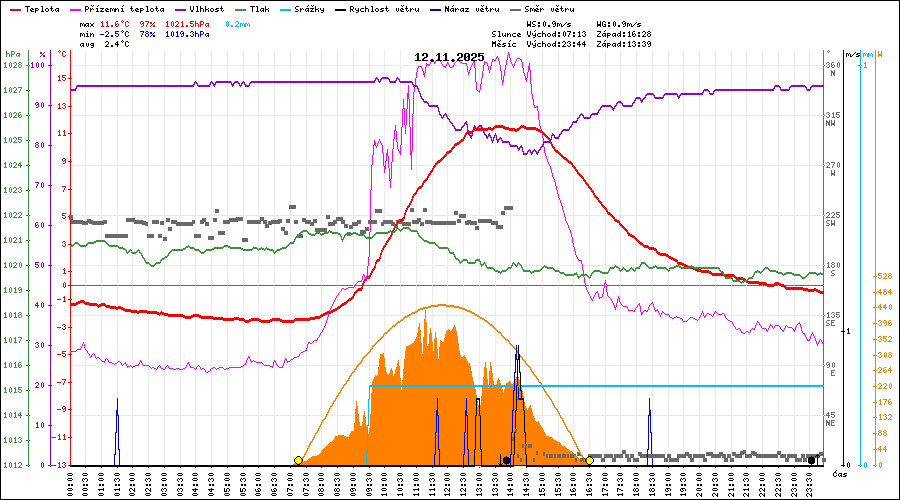This screenshot has width=900, height=500.
Task: Click the hPa pressure axis label
Action: click(12, 53)
